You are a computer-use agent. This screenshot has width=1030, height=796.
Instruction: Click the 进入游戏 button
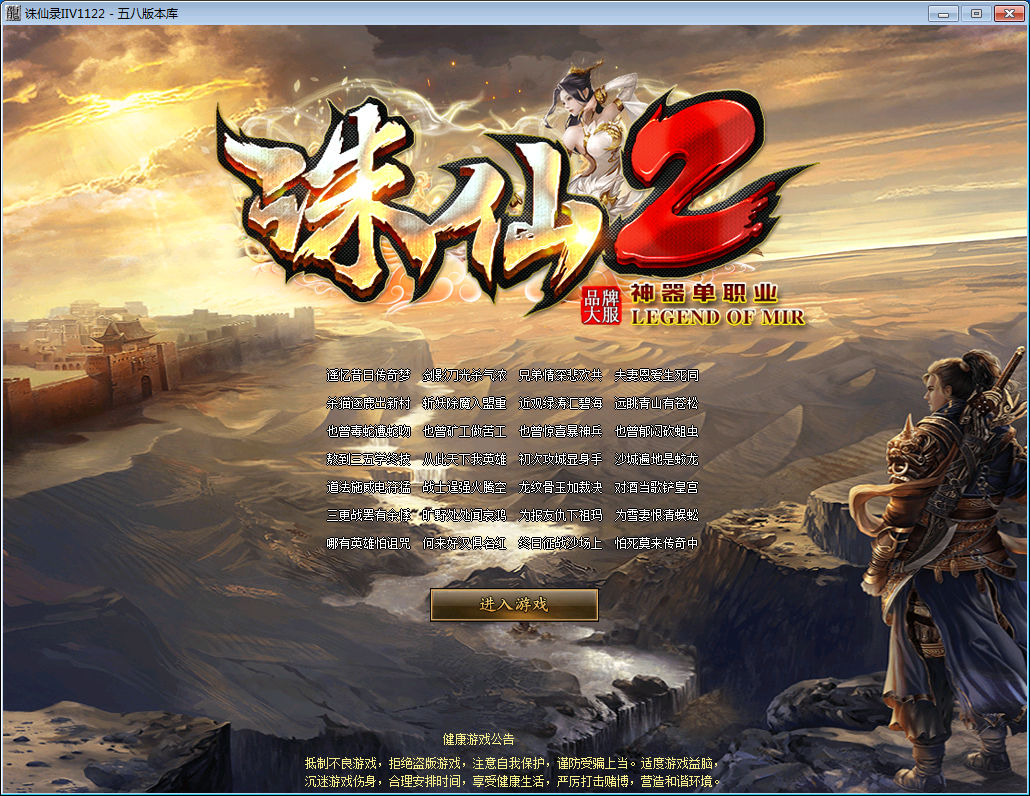click(514, 604)
